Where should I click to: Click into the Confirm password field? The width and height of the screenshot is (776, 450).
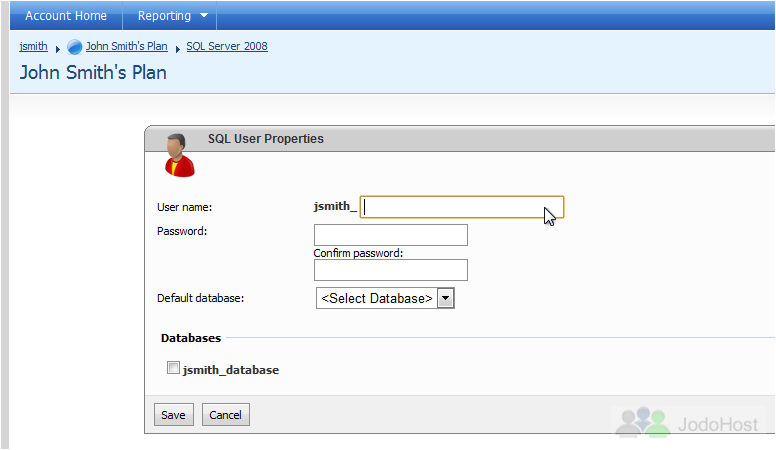(390, 270)
